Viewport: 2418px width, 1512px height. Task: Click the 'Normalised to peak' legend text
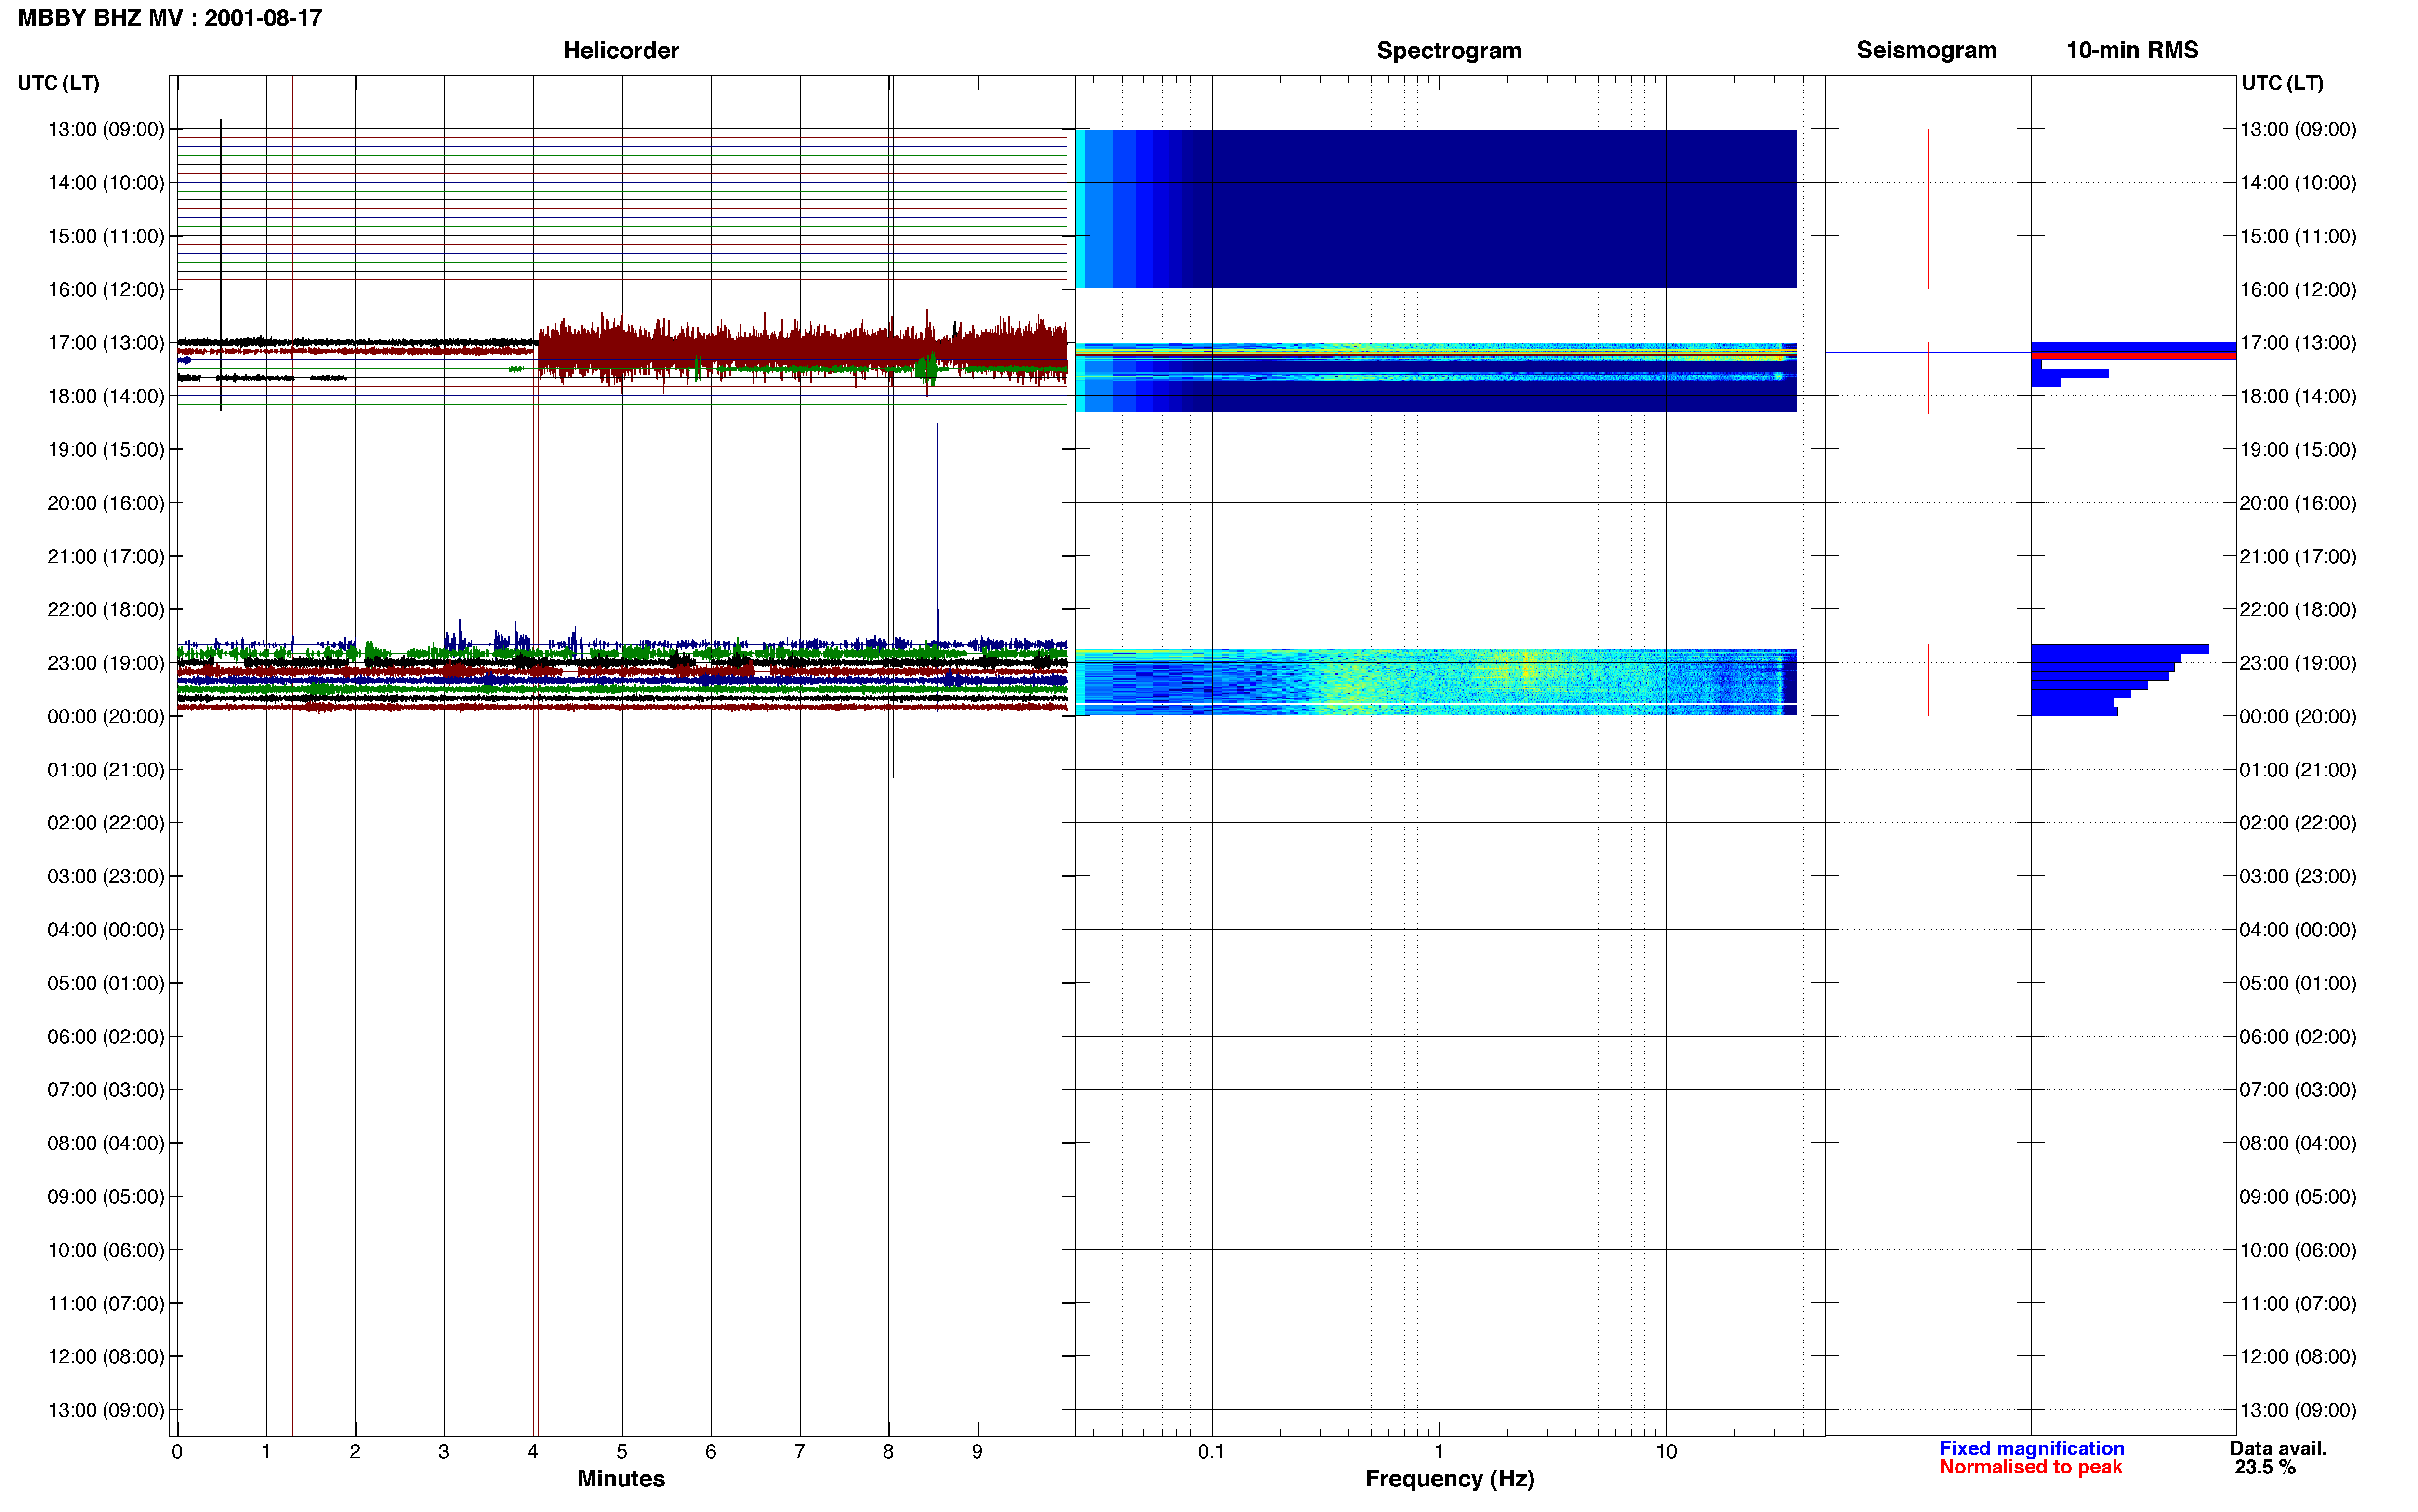2030,1467
